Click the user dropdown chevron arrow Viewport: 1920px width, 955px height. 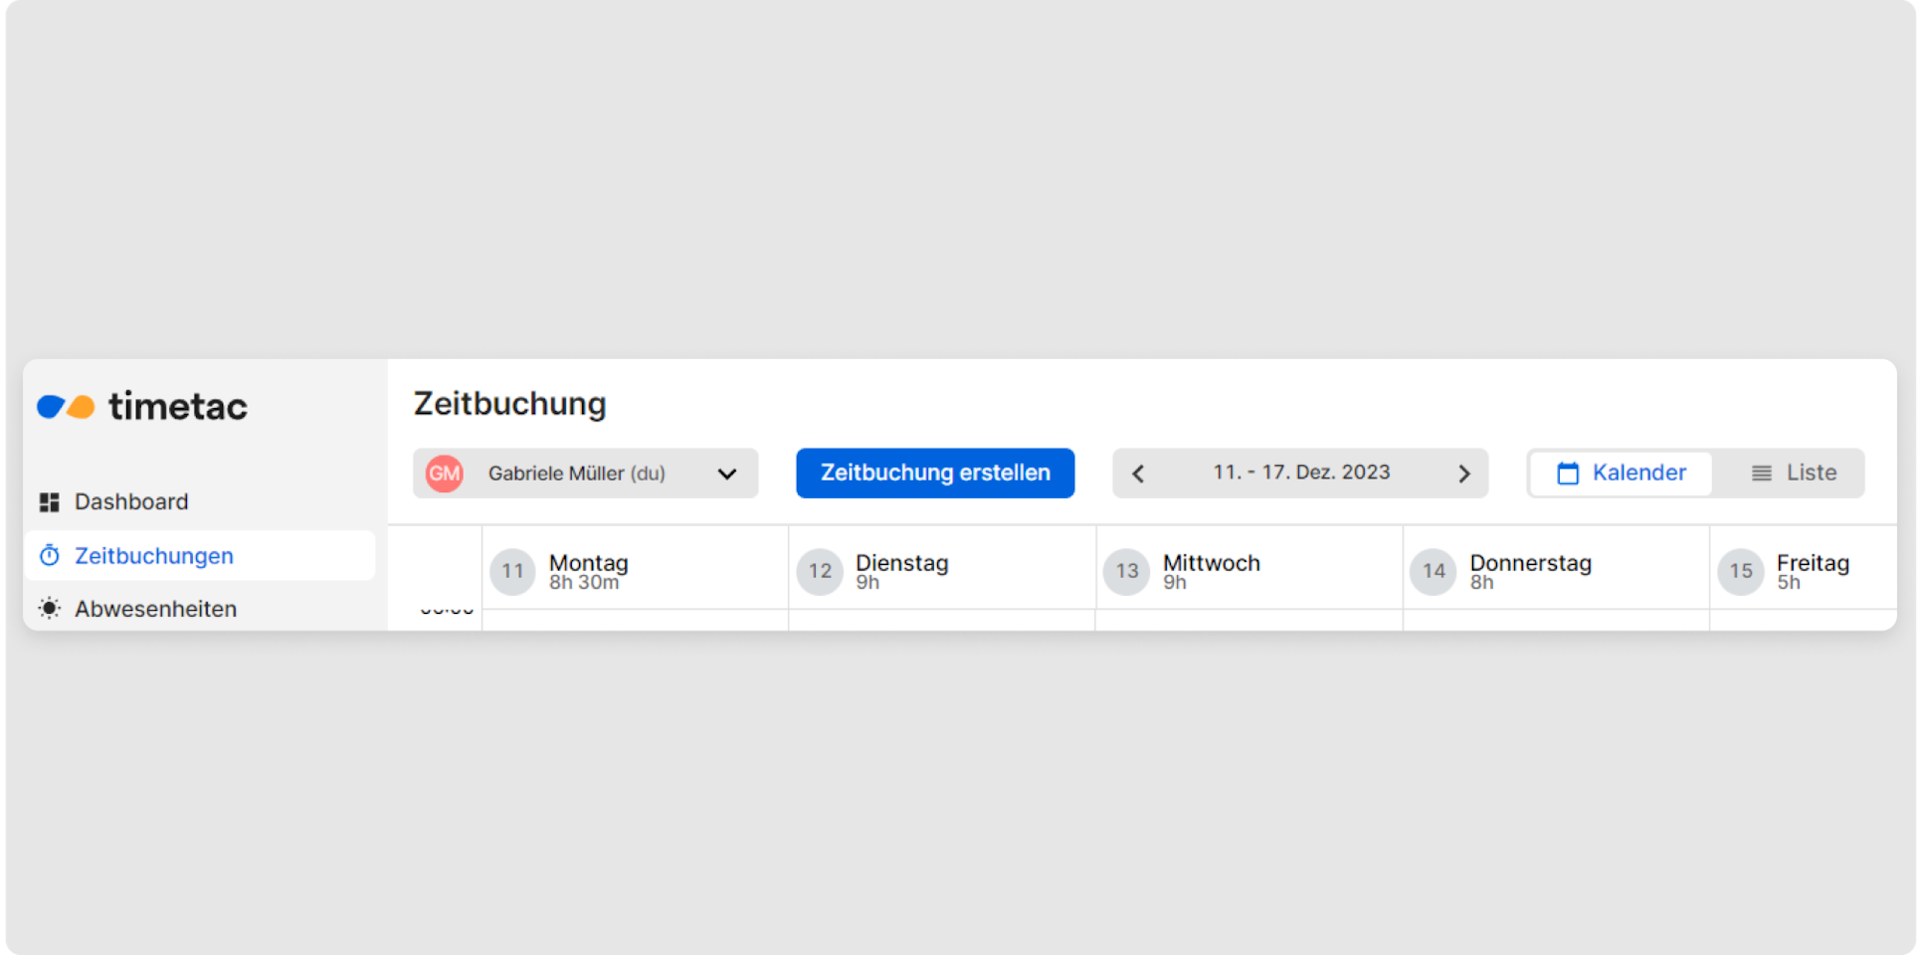tap(727, 474)
